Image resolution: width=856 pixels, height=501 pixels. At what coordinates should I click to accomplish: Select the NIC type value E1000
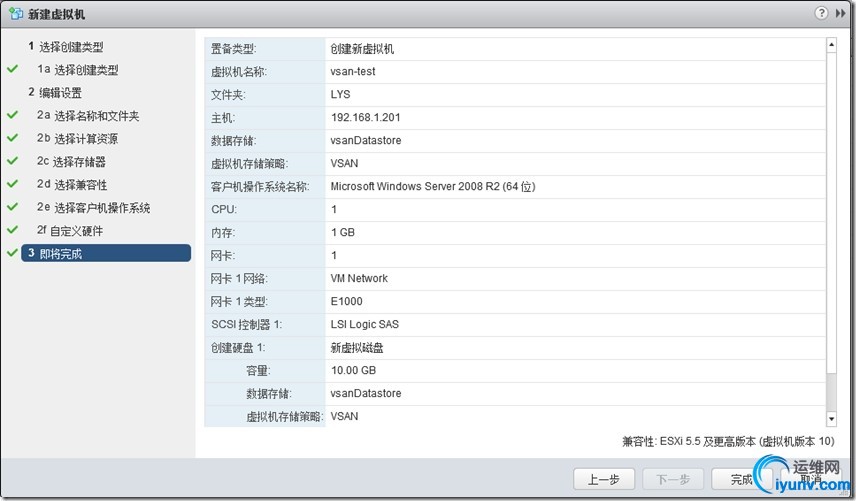pyautogui.click(x=346, y=301)
